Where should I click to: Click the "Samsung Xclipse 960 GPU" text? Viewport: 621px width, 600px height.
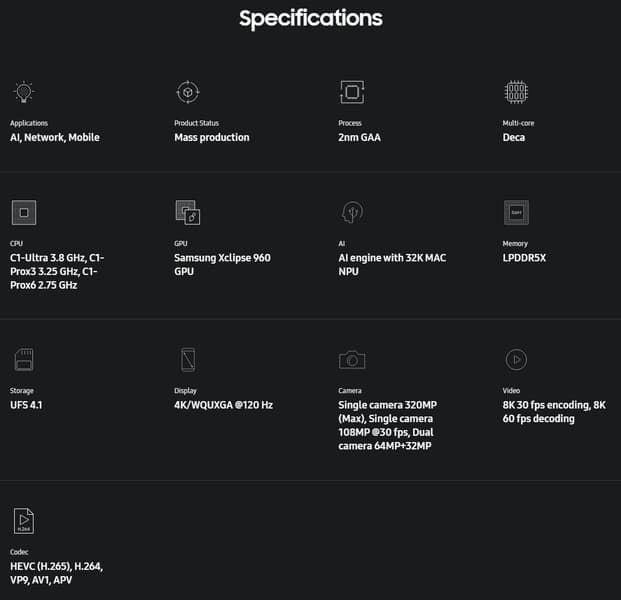point(222,264)
